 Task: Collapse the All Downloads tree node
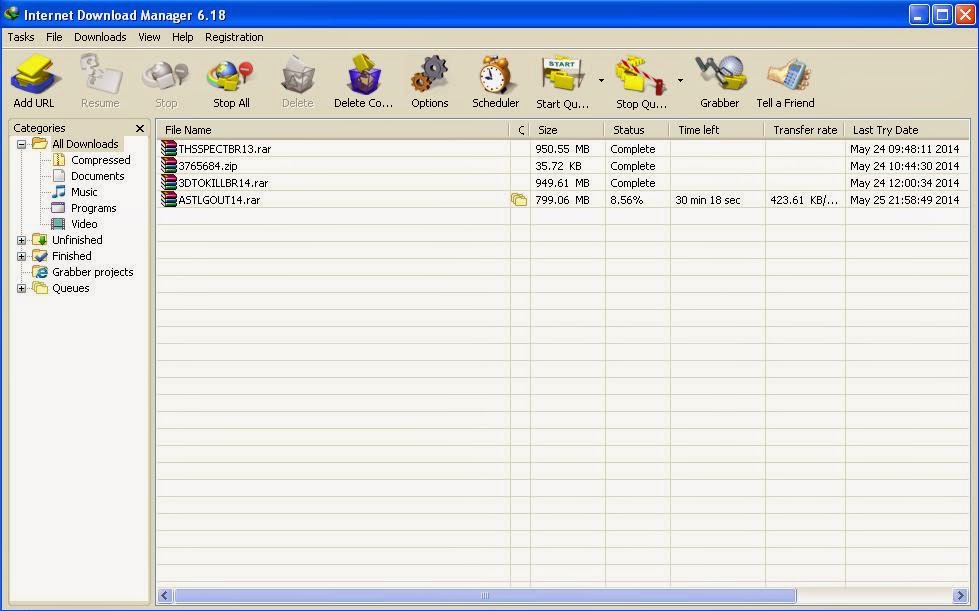point(21,144)
